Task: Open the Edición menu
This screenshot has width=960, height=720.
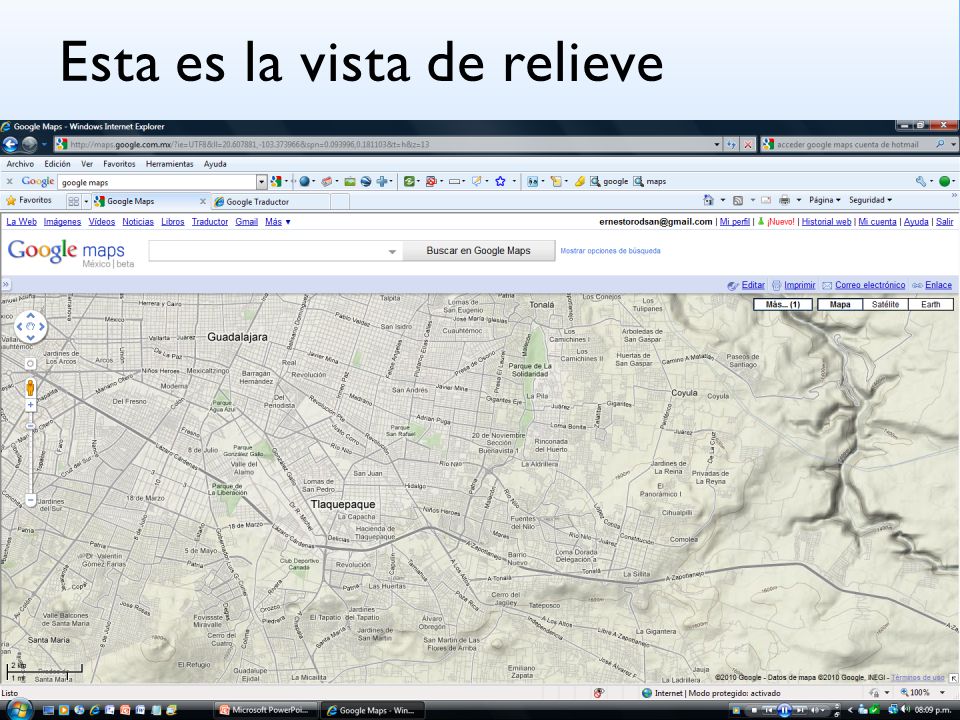Action: pyautogui.click(x=57, y=164)
